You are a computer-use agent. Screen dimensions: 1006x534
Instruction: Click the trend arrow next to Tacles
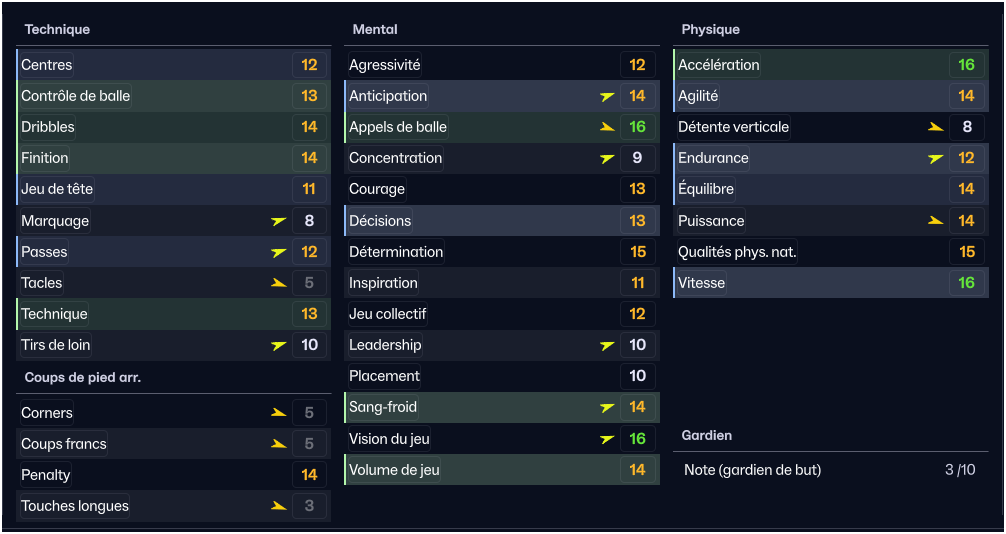279,283
